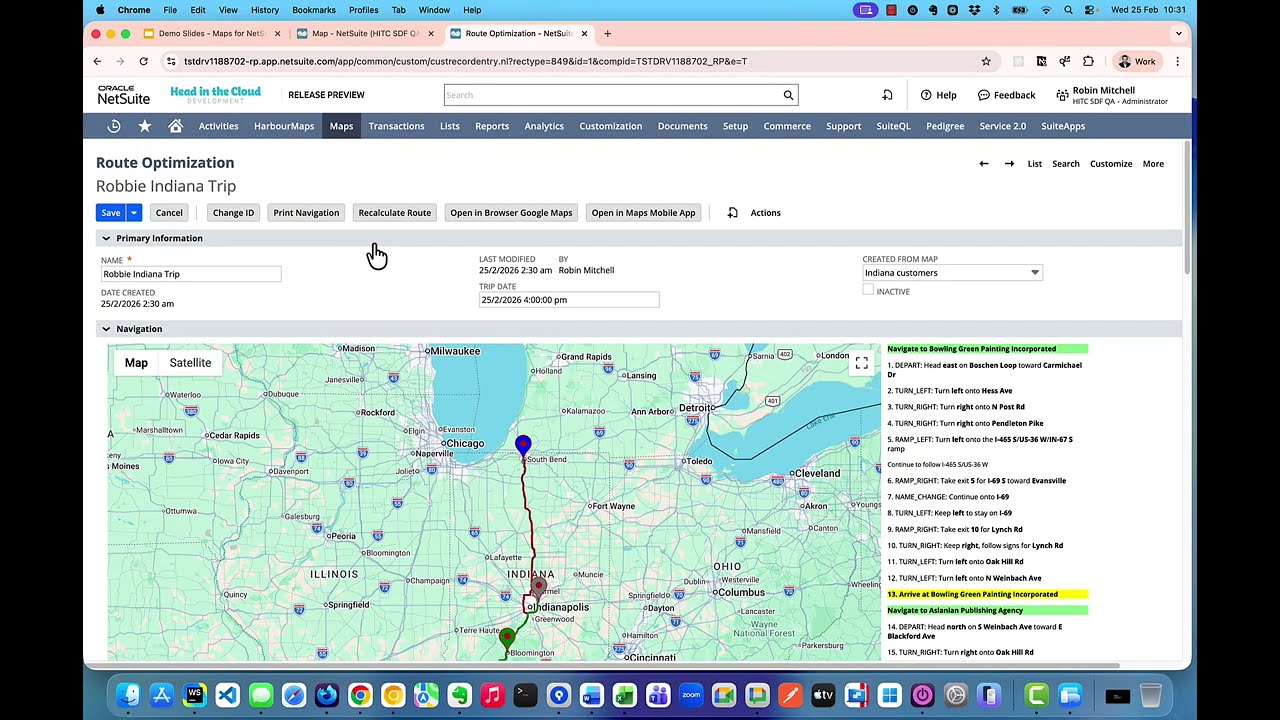Click the refresh icon left of Actions
This screenshot has width=1280, height=720.
point(733,212)
